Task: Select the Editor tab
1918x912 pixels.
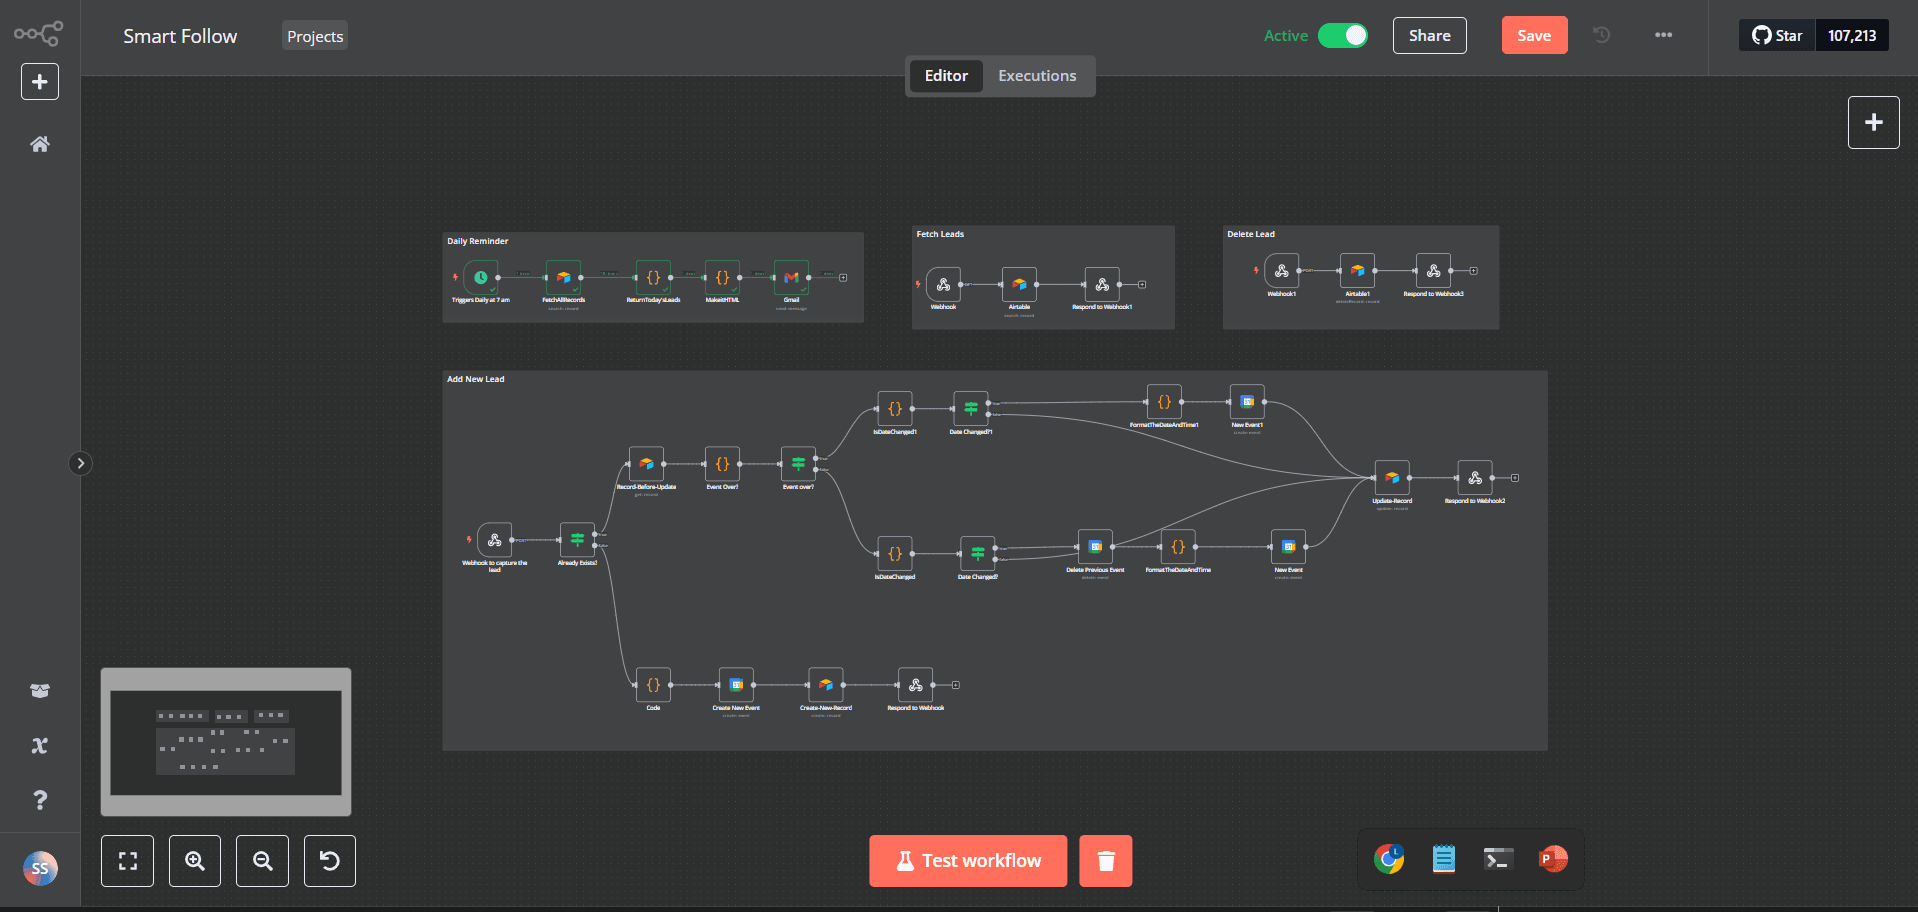Action: pos(946,76)
